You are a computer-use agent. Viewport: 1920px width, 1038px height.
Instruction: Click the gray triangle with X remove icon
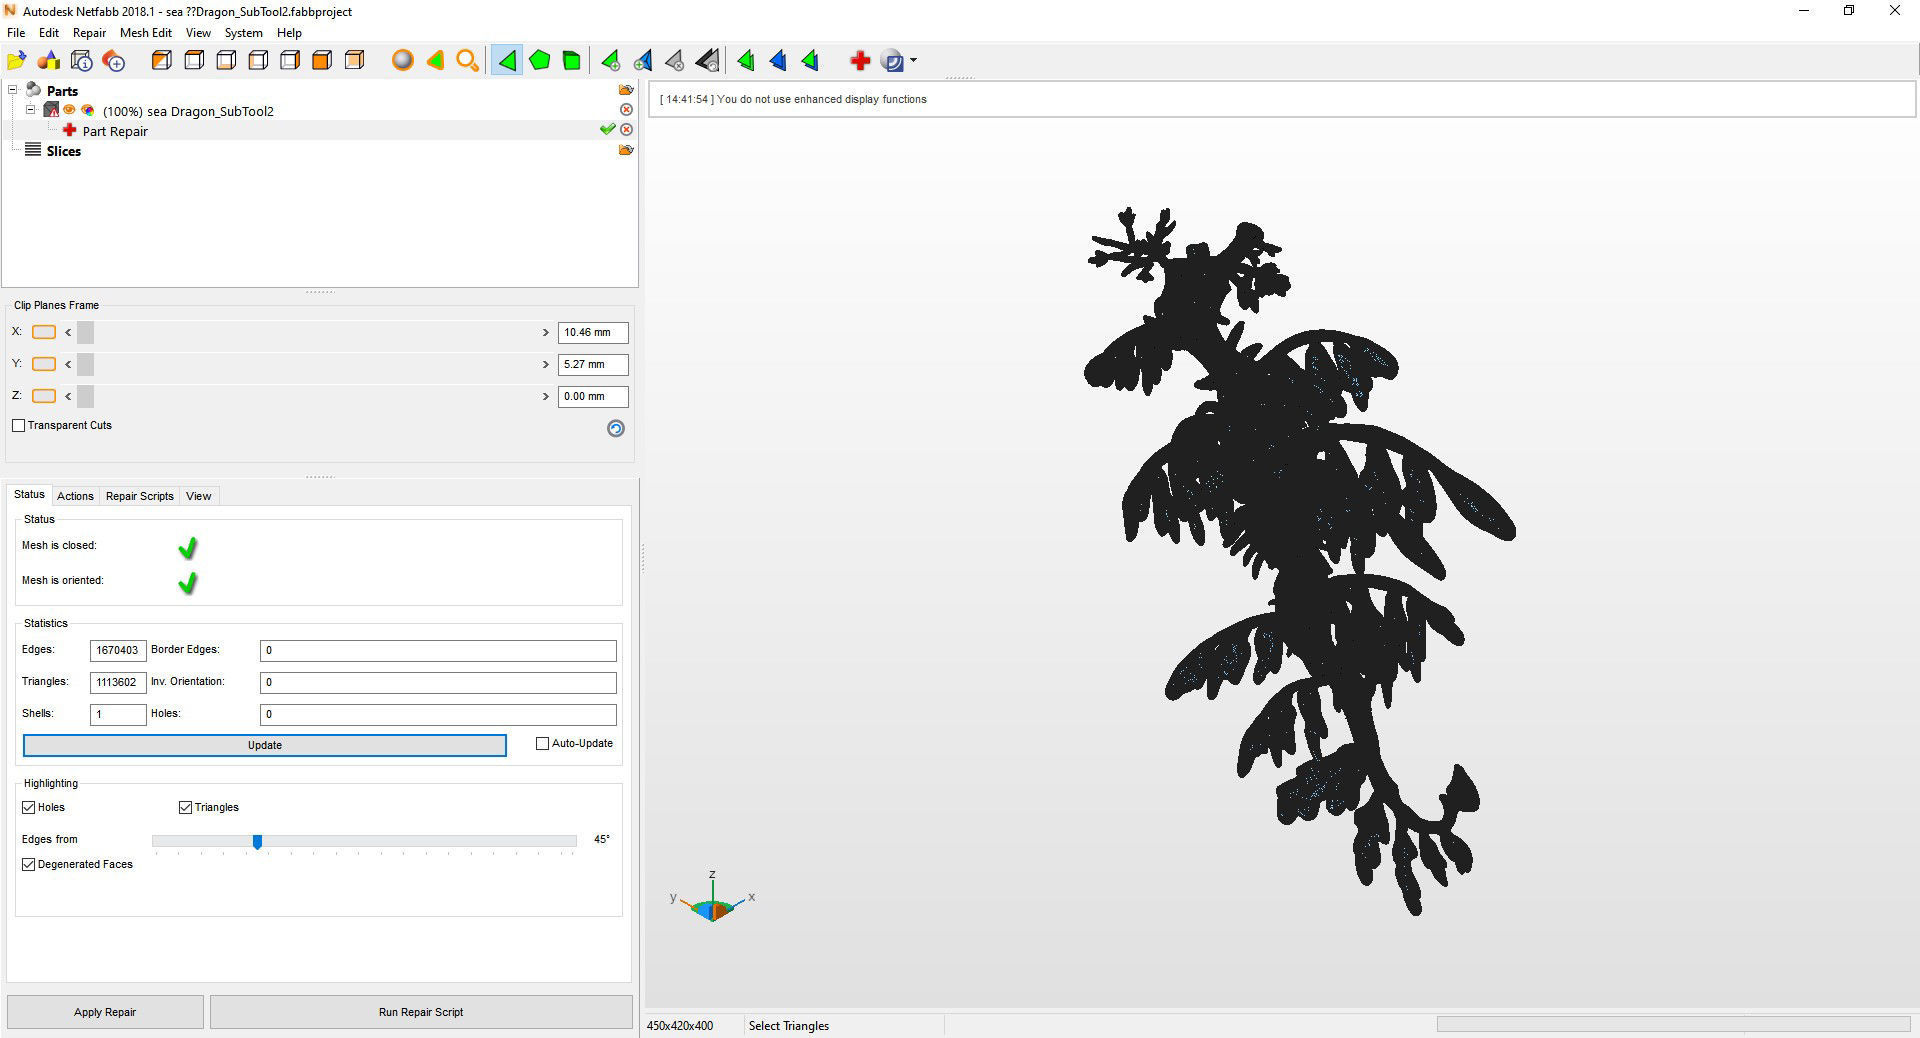click(675, 61)
